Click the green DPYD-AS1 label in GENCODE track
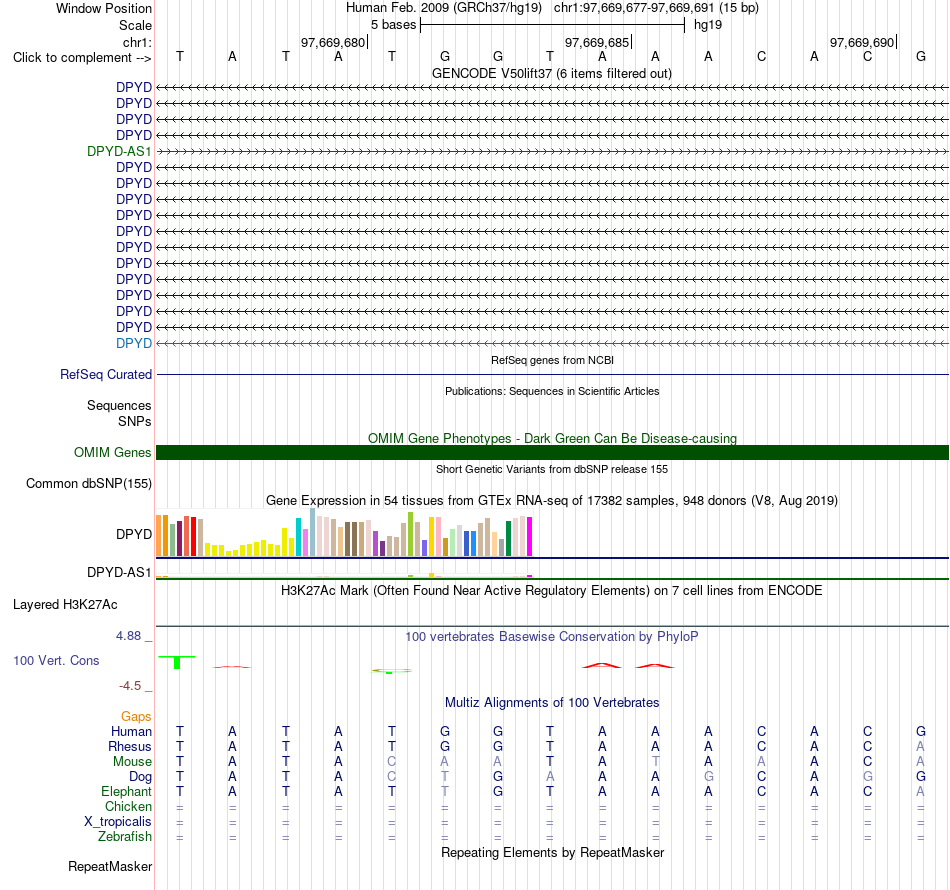The image size is (950, 890). click(x=119, y=151)
